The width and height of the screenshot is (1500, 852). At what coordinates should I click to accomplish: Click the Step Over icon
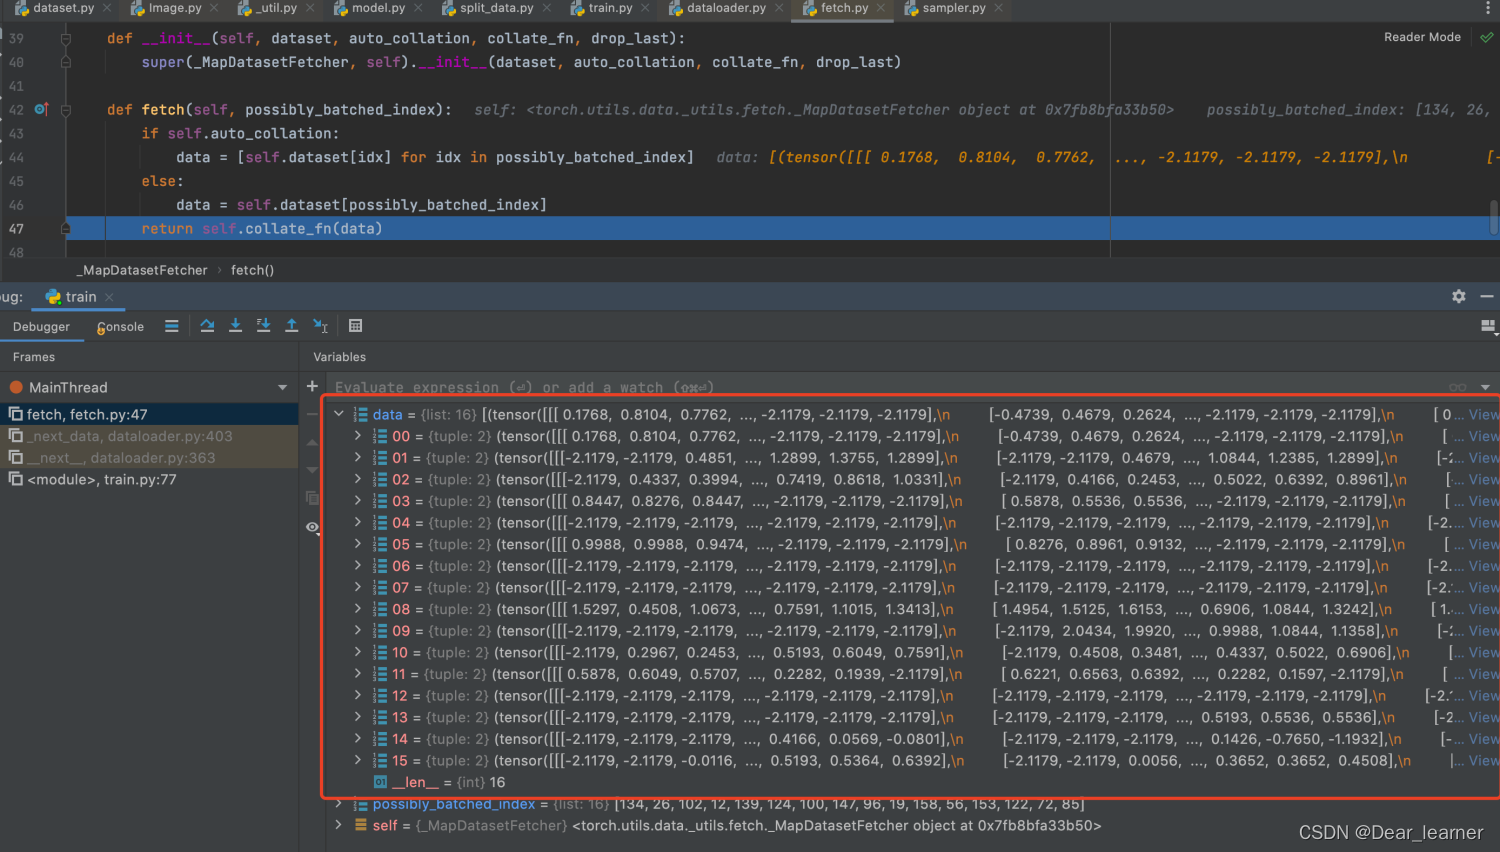point(207,326)
